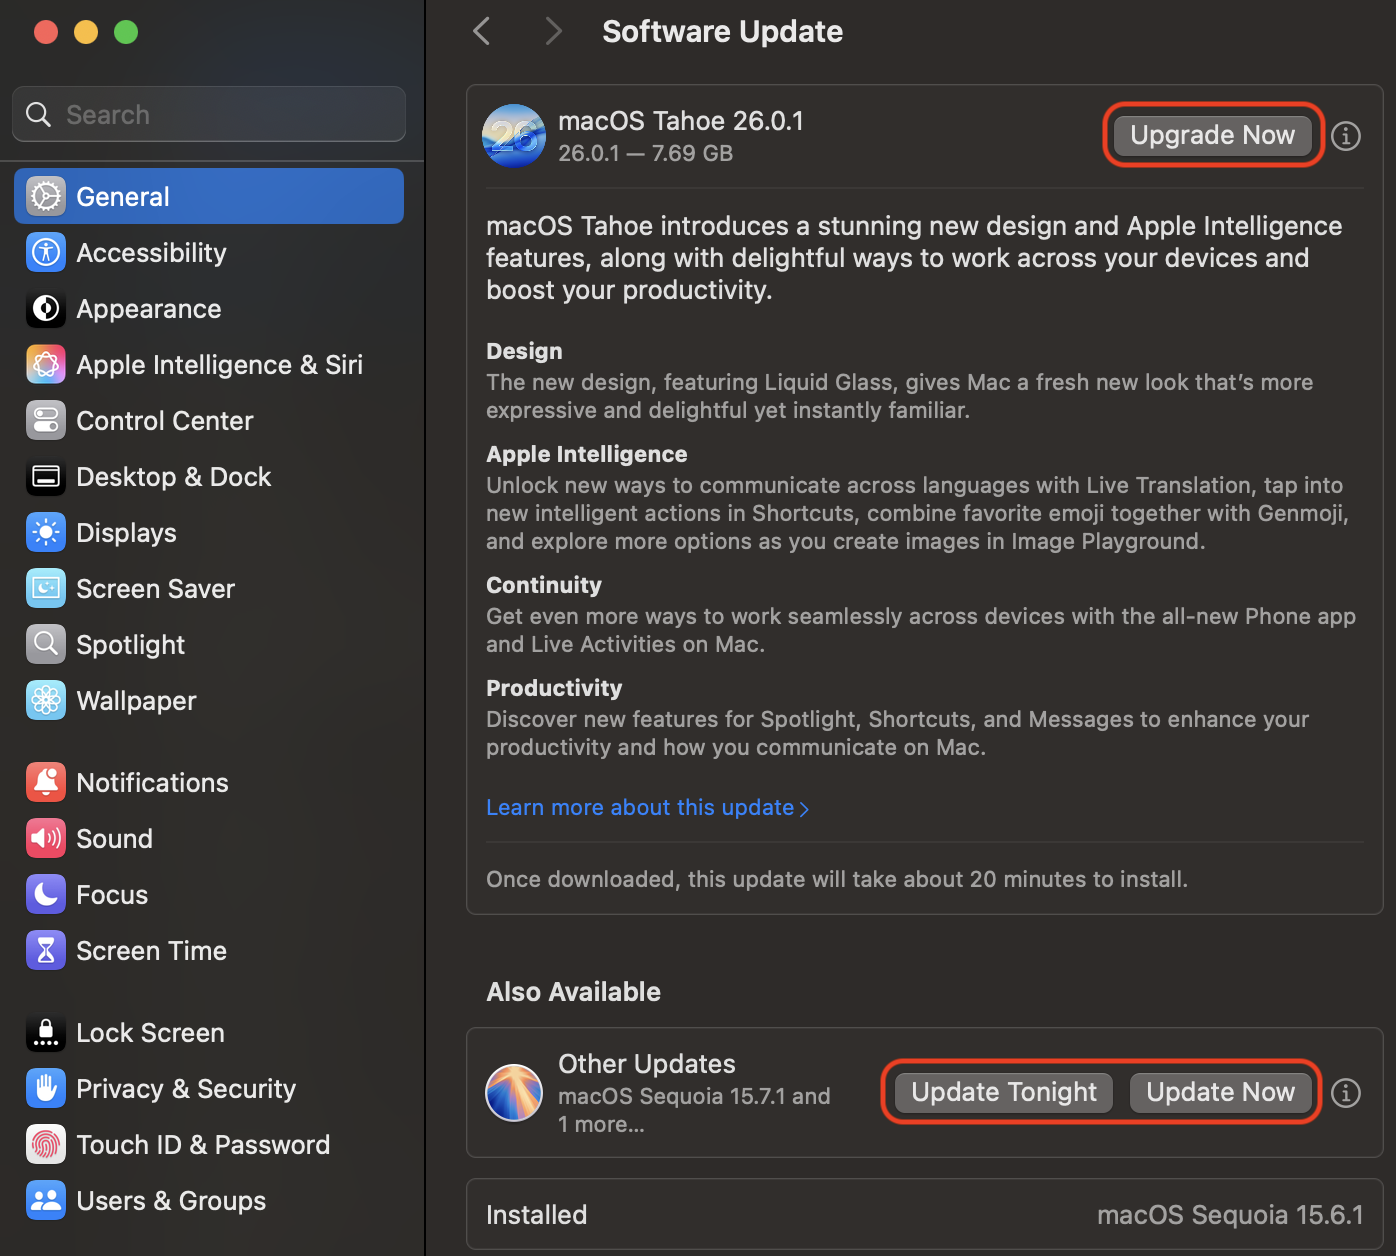Focus the Search field in the sidebar
This screenshot has width=1396, height=1256.
pyautogui.click(x=209, y=114)
